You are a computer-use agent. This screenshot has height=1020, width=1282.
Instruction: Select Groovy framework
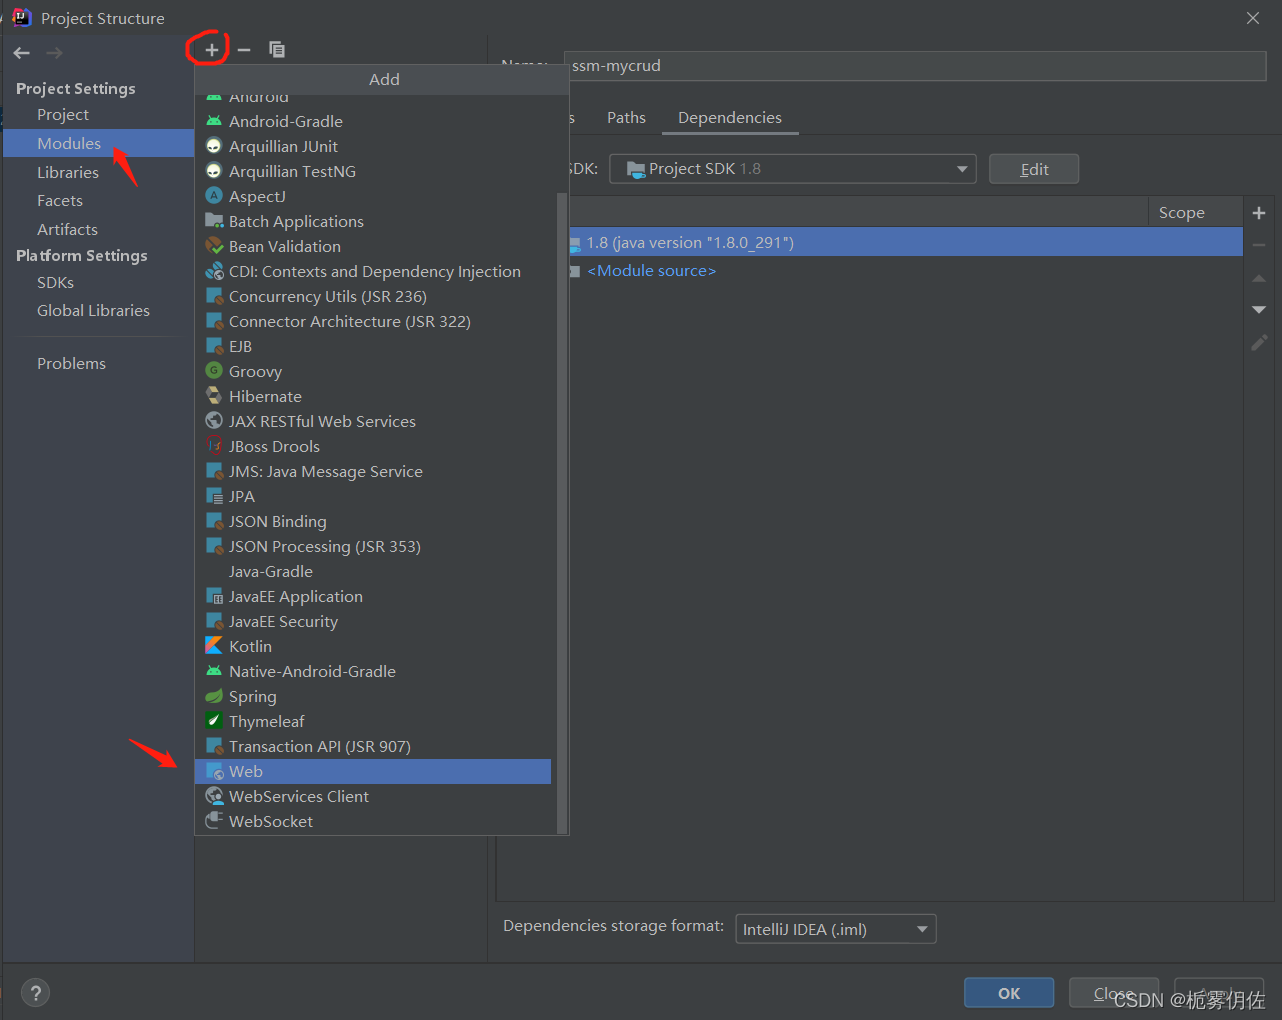(x=373, y=371)
